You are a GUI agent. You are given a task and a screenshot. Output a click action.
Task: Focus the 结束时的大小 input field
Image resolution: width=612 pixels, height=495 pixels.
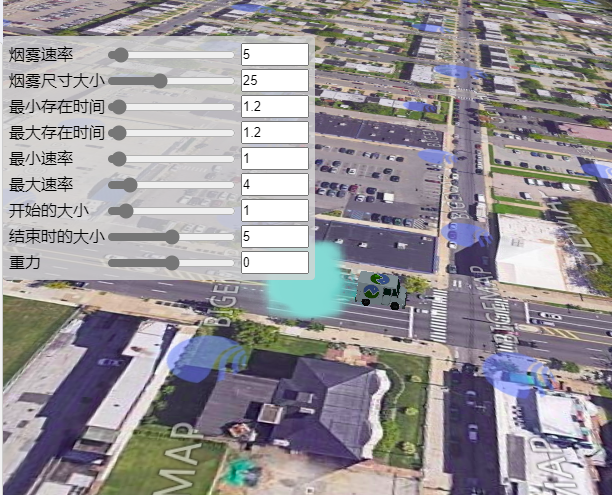pyautogui.click(x=274, y=236)
